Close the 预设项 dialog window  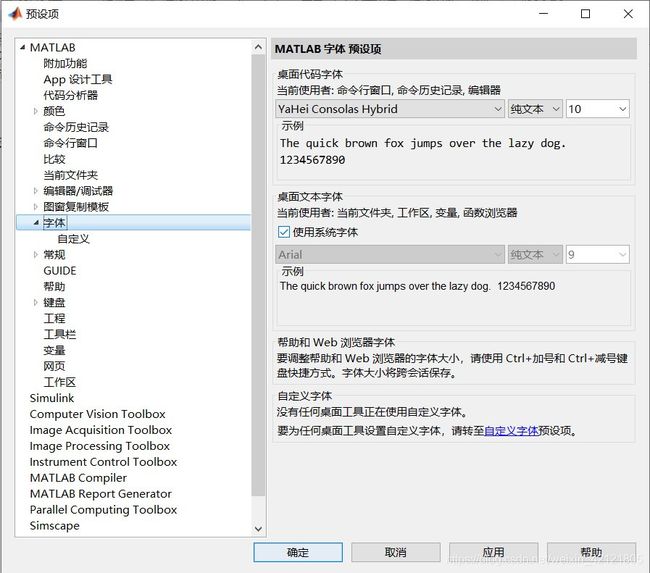628,14
